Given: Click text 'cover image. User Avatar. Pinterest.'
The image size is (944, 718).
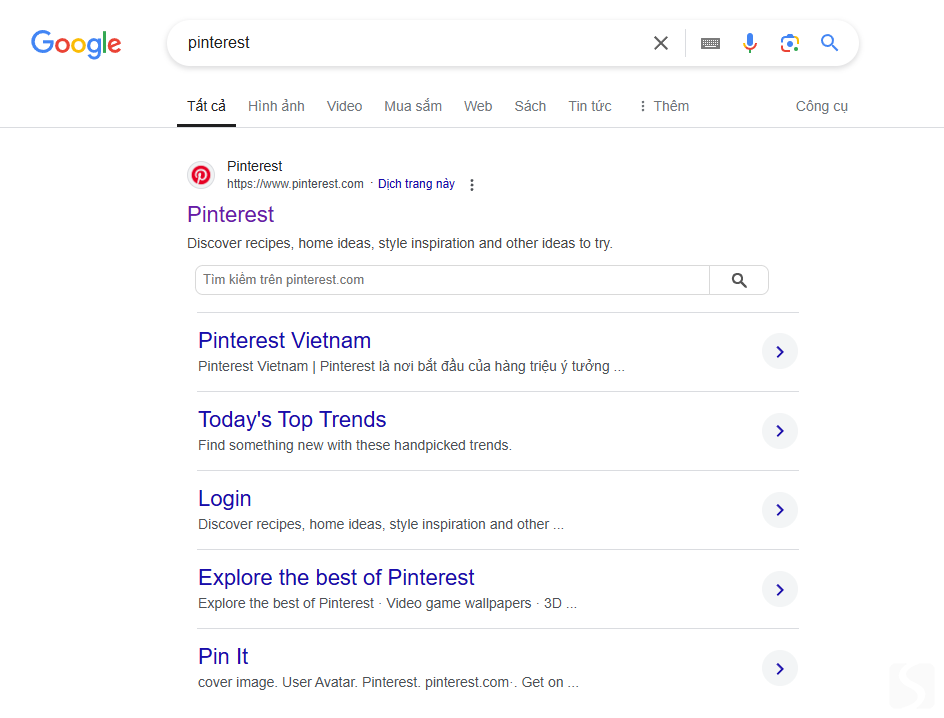Looking at the screenshot, I should [x=309, y=682].
